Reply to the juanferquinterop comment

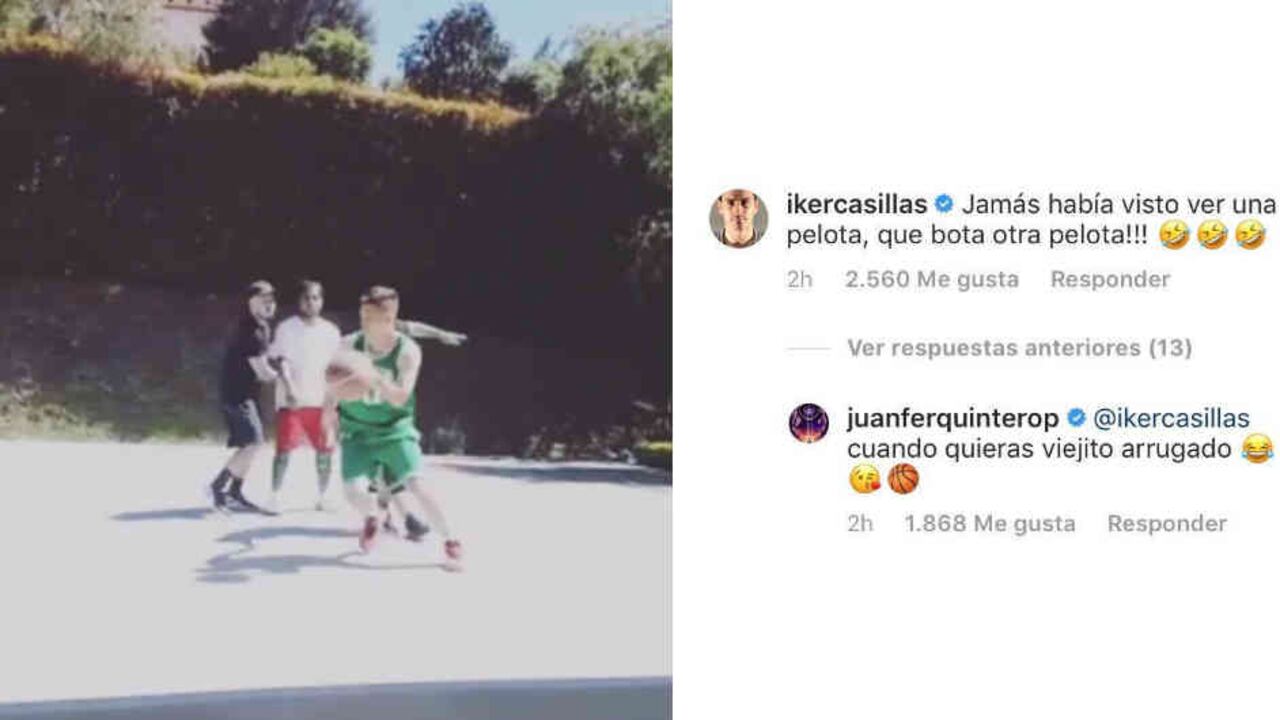click(1167, 524)
